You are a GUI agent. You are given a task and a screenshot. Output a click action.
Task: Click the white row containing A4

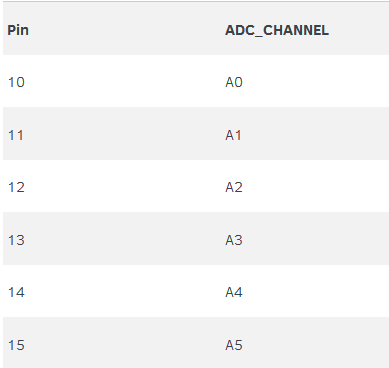tap(196, 291)
